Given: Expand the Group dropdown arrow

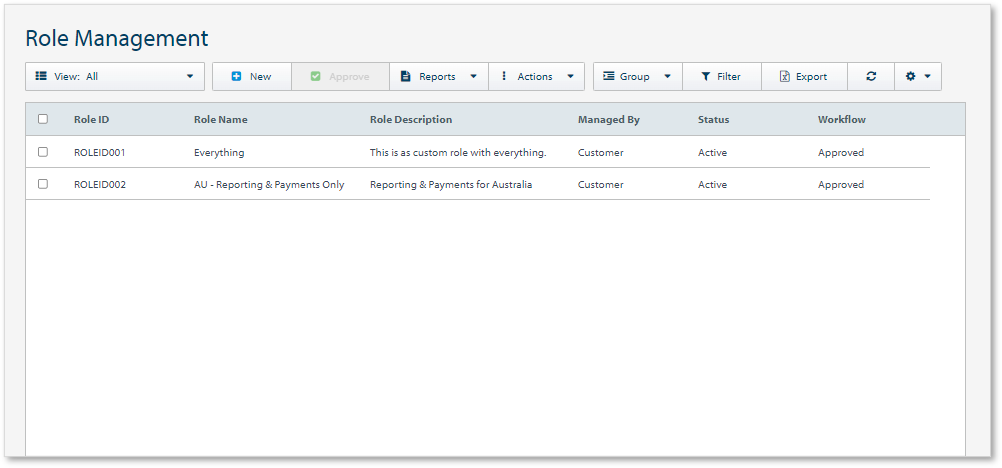Looking at the screenshot, I should click(667, 77).
